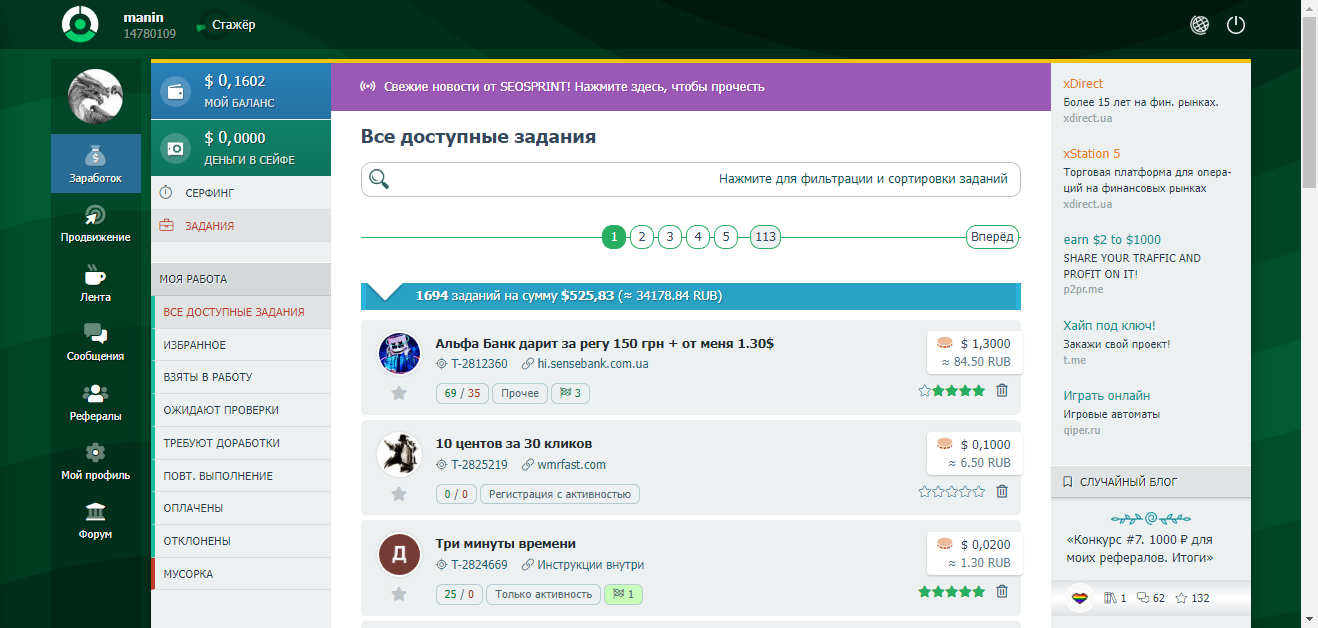Click the safe icon beside Деньги в сейфе

tap(175, 148)
